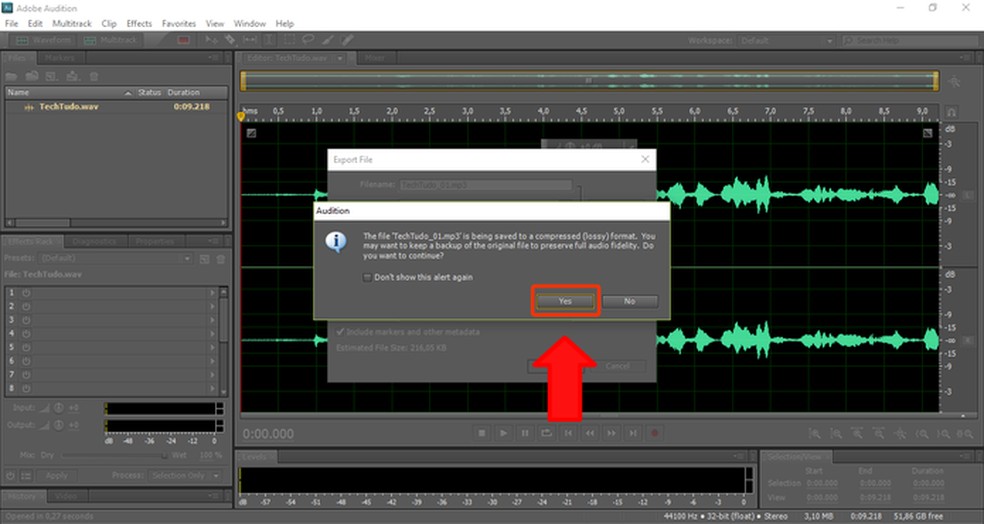Select the Lasso Selection tool in toolbar
Image resolution: width=984 pixels, height=524 pixels.
309,40
